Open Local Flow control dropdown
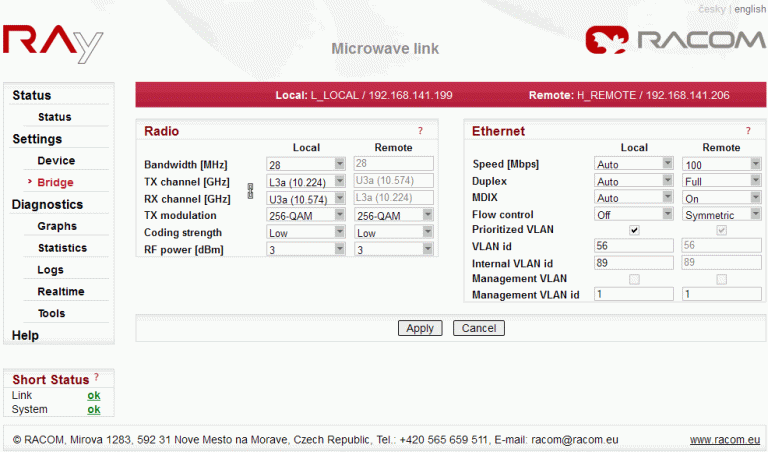 [x=634, y=214]
